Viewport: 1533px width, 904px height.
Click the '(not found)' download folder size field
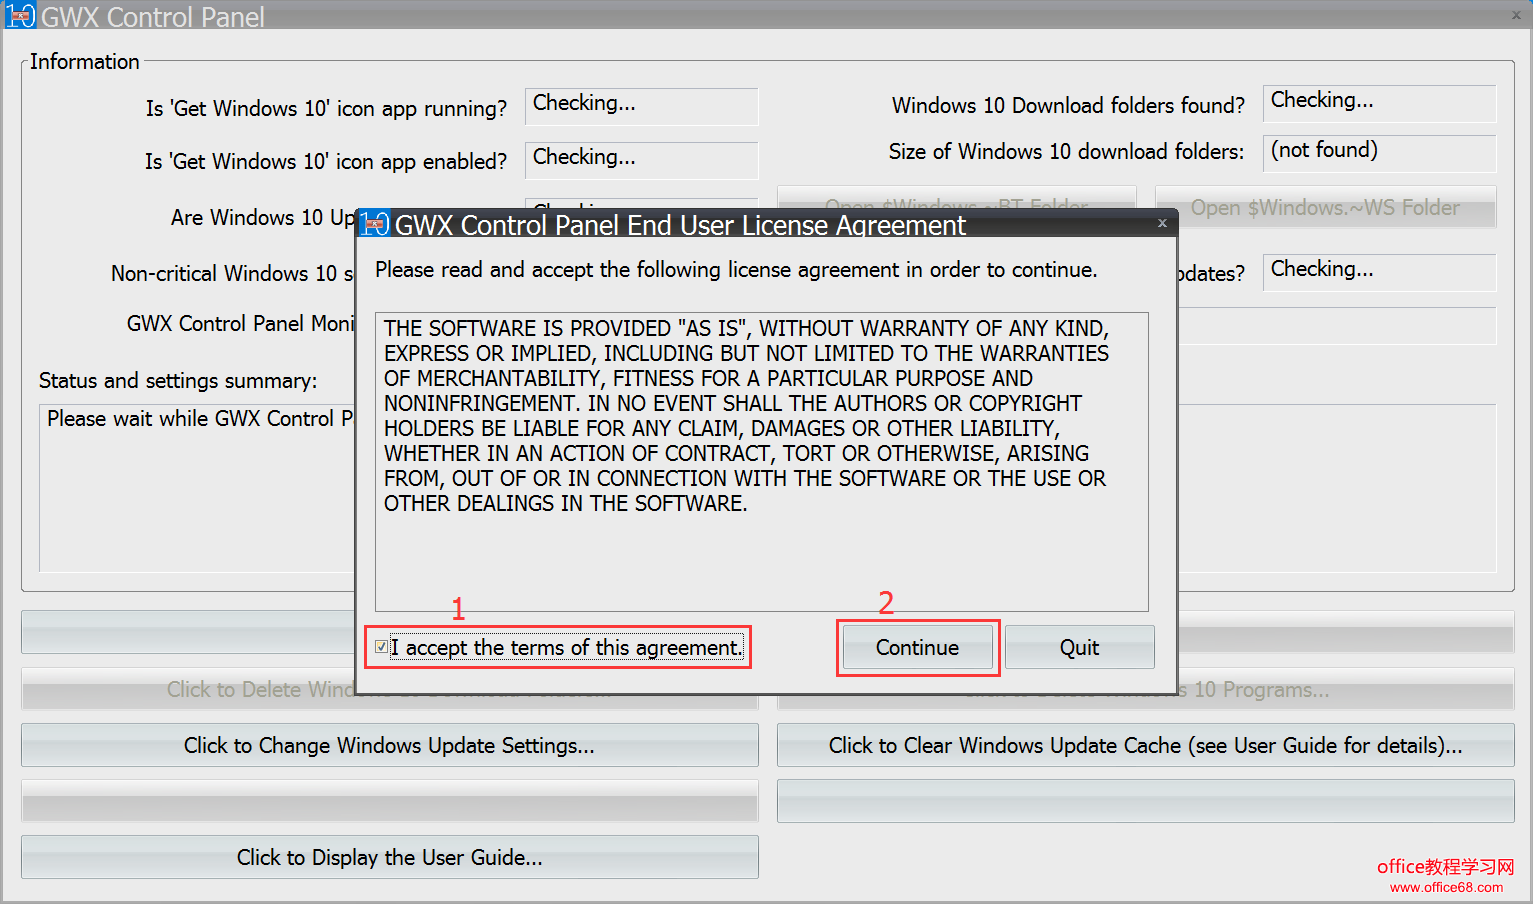(1379, 152)
